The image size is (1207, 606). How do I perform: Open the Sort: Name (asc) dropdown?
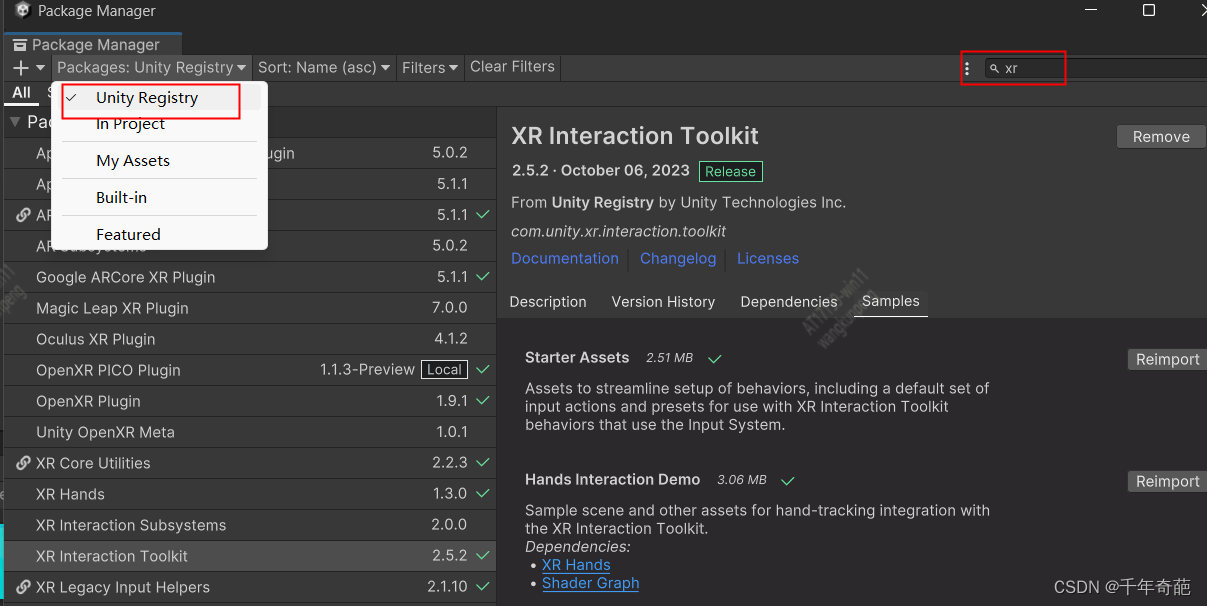(323, 68)
